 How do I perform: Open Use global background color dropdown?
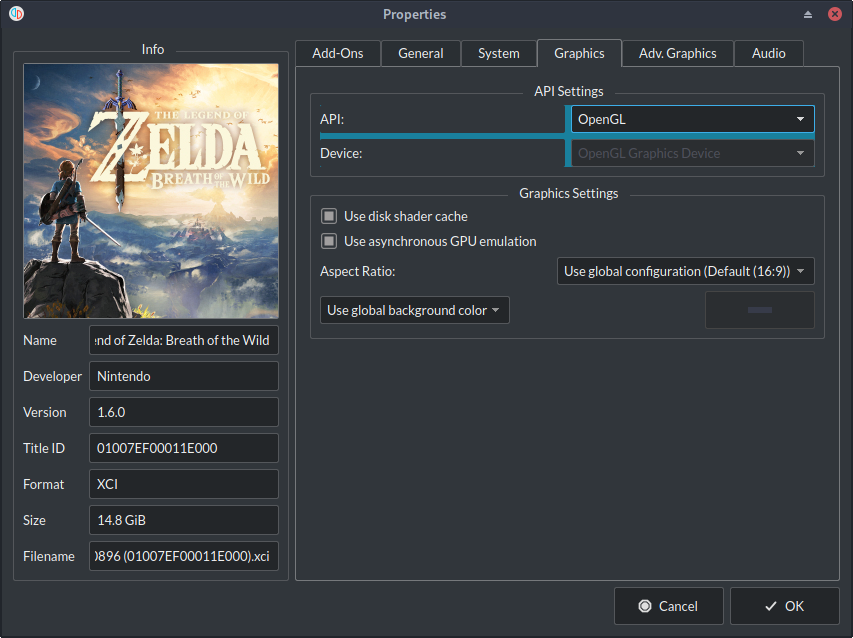coord(414,310)
